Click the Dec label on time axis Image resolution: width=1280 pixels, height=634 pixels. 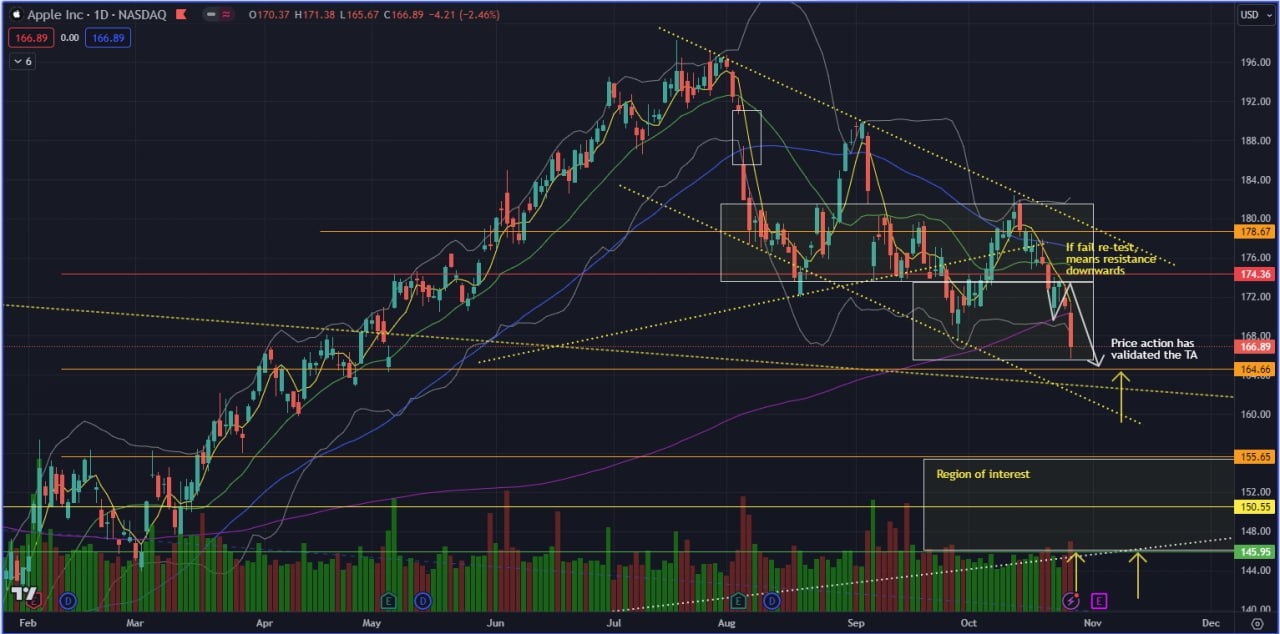tap(1211, 623)
